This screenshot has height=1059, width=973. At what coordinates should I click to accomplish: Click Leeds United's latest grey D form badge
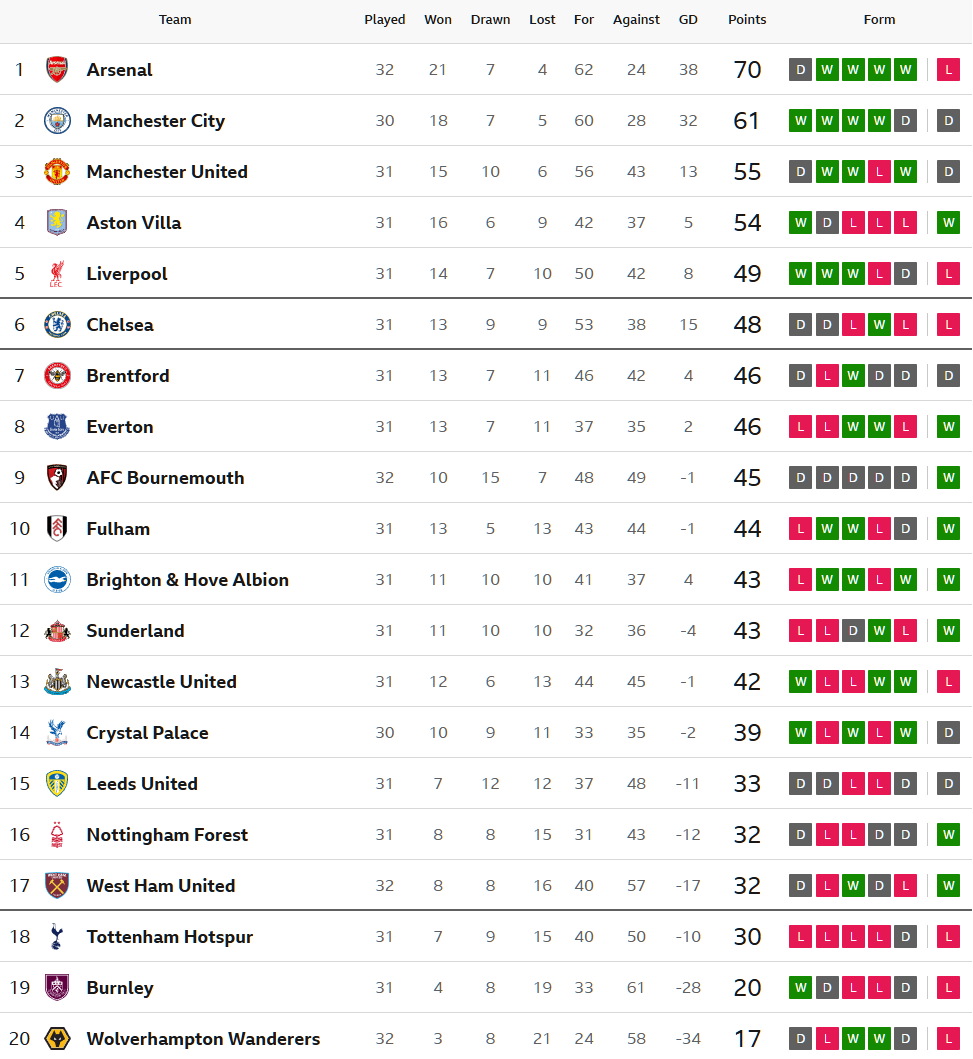948,784
